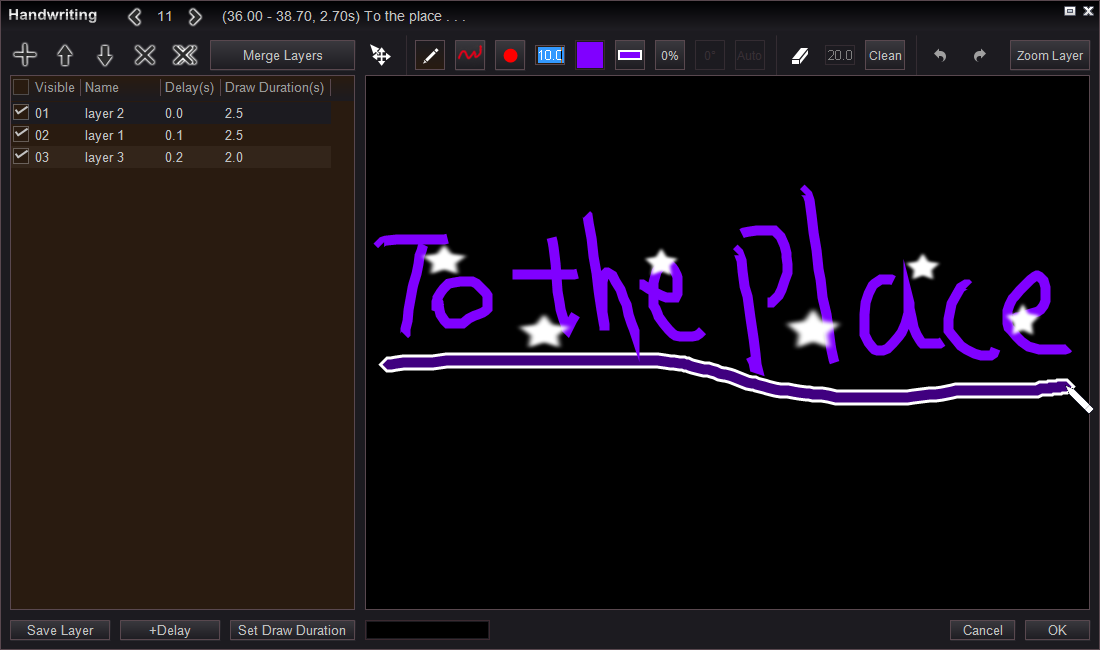Toggle visibility of layer 3

(21, 156)
